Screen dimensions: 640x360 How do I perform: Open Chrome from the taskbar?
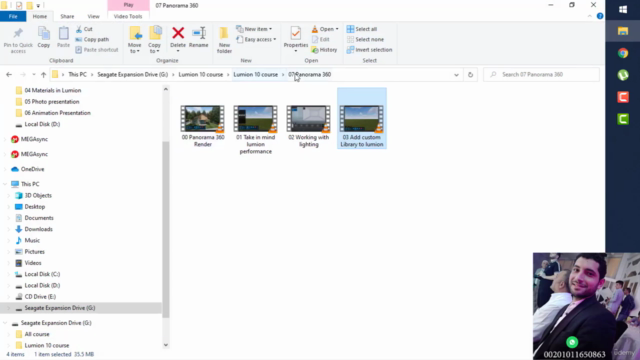[623, 53]
